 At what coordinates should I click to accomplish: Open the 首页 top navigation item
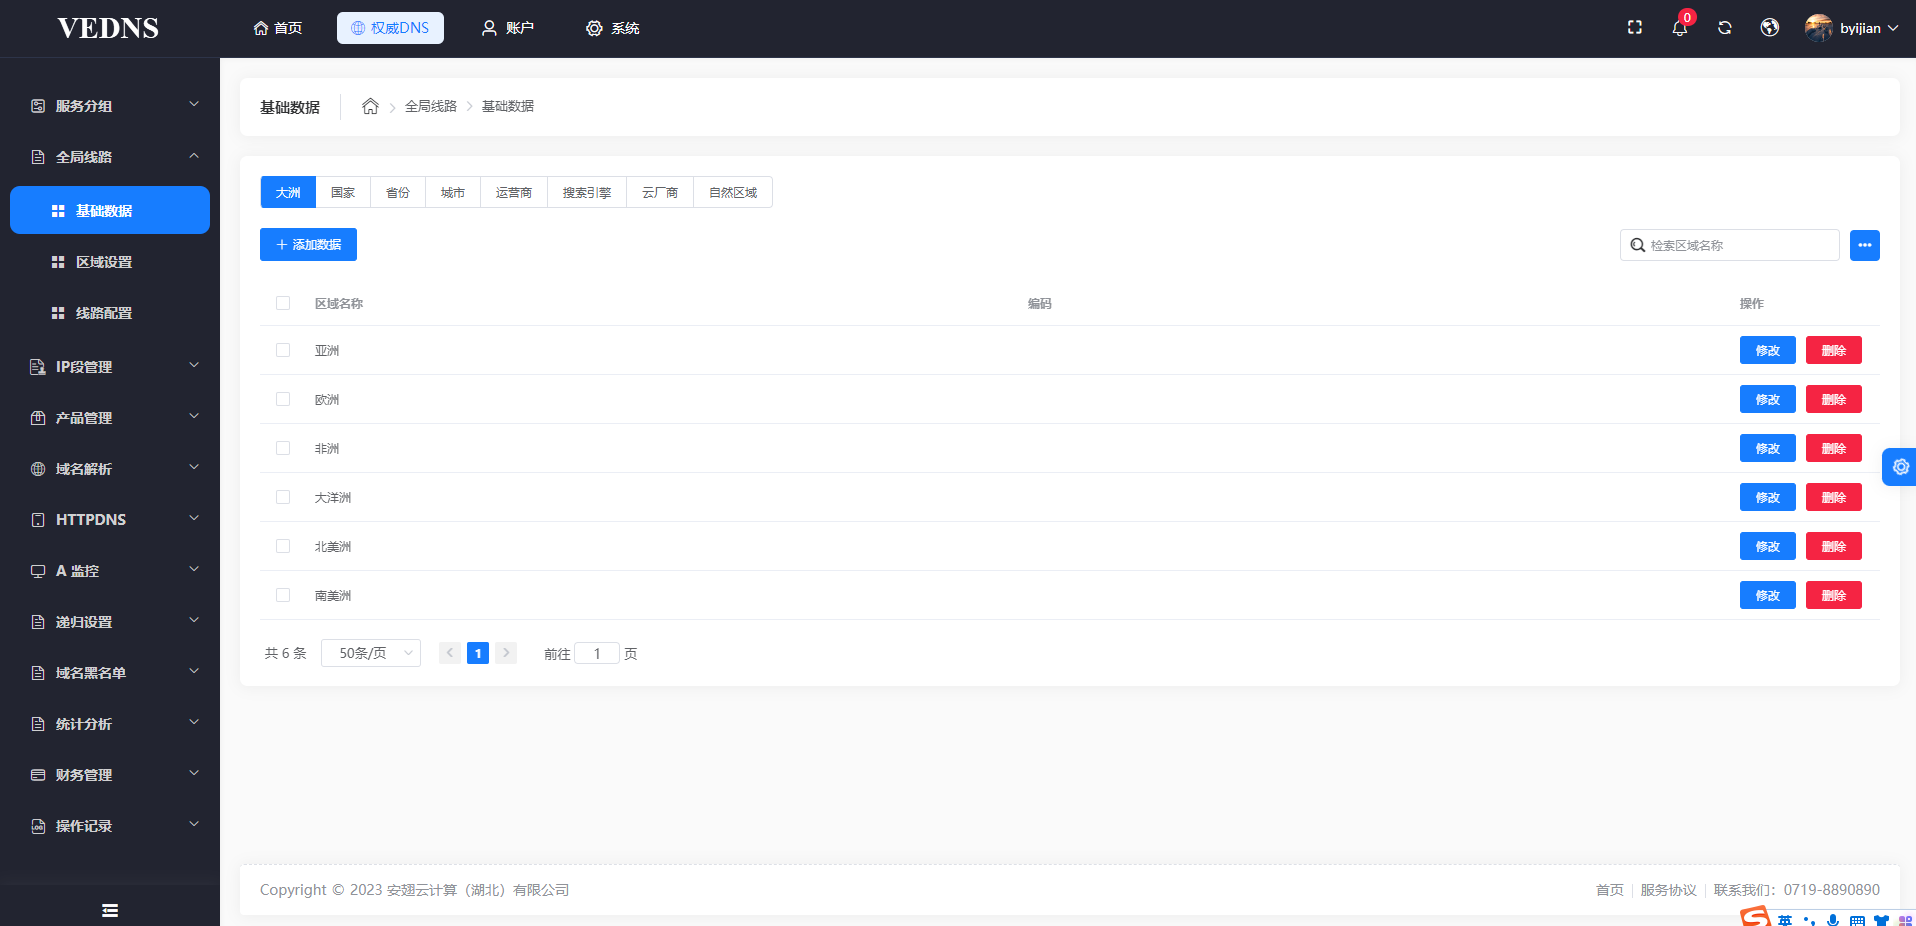pos(278,28)
